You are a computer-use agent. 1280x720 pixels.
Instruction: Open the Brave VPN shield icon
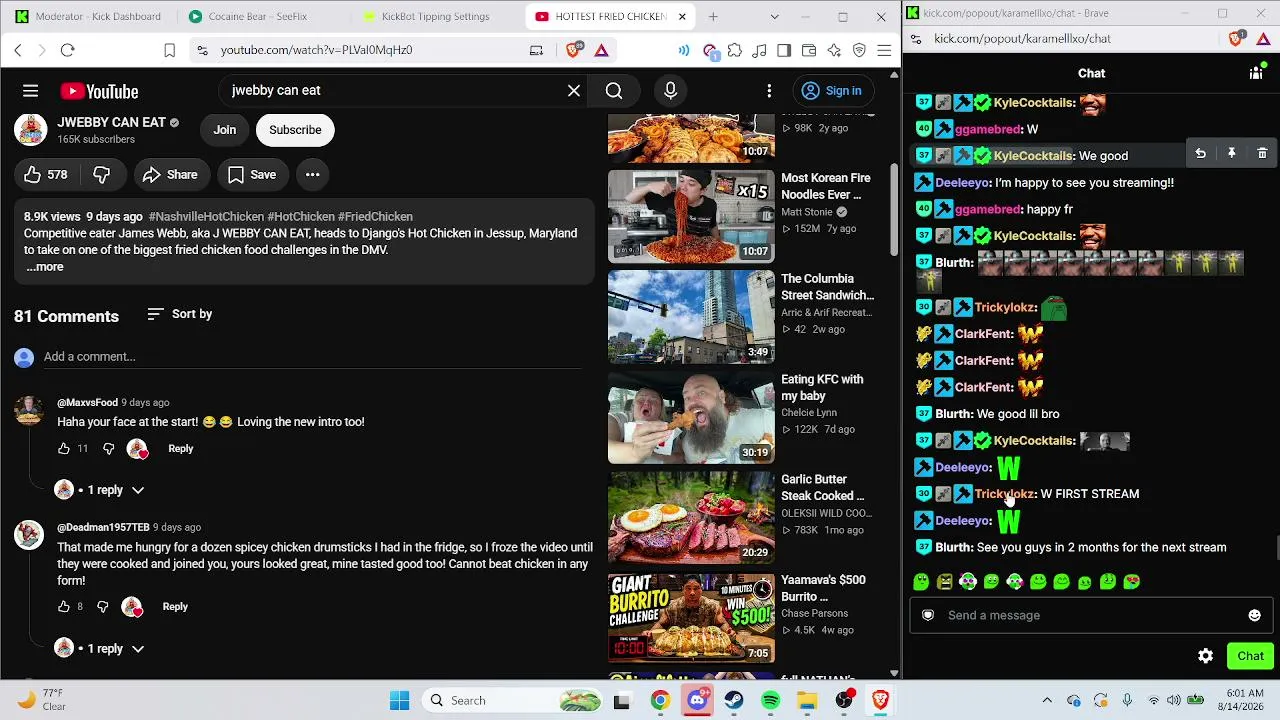[859, 50]
